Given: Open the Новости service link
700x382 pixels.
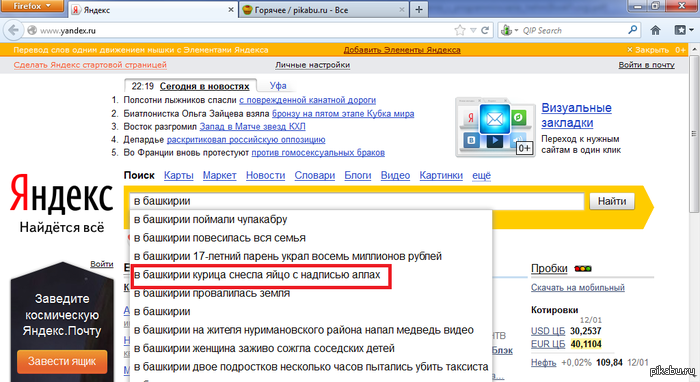Looking at the screenshot, I should 265,175.
